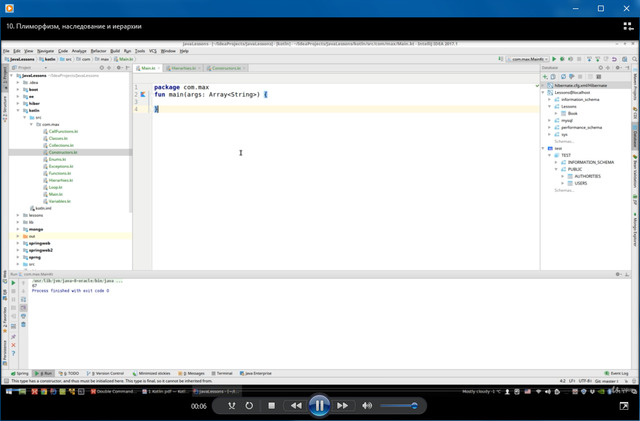Viewport: 640px width, 421px height.
Task: Mute the media player volume
Action: [367, 405]
